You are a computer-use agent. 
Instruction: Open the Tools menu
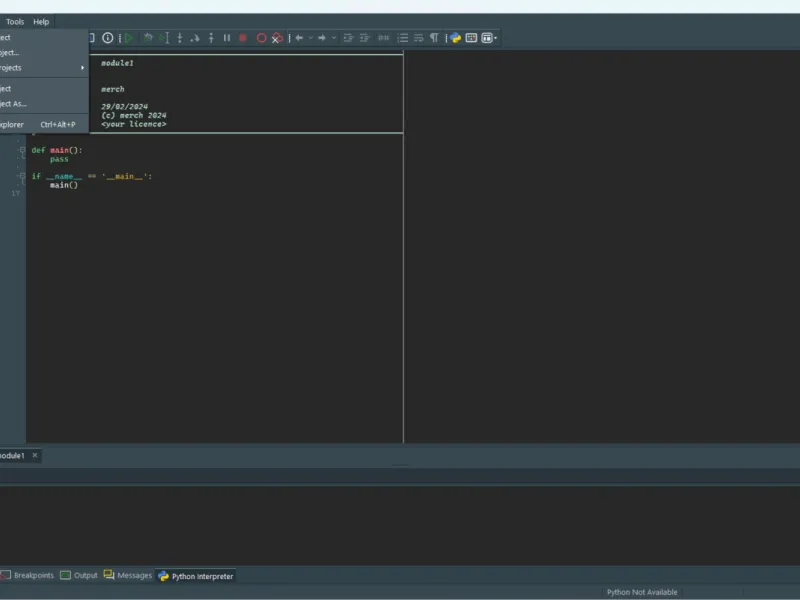click(x=15, y=21)
